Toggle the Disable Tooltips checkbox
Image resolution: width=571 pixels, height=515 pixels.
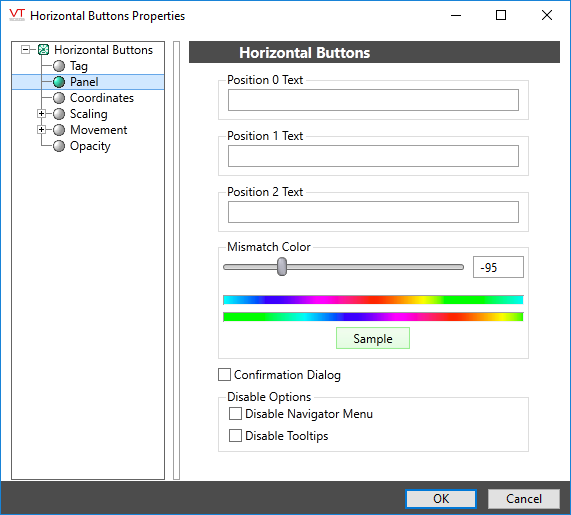pyautogui.click(x=235, y=436)
